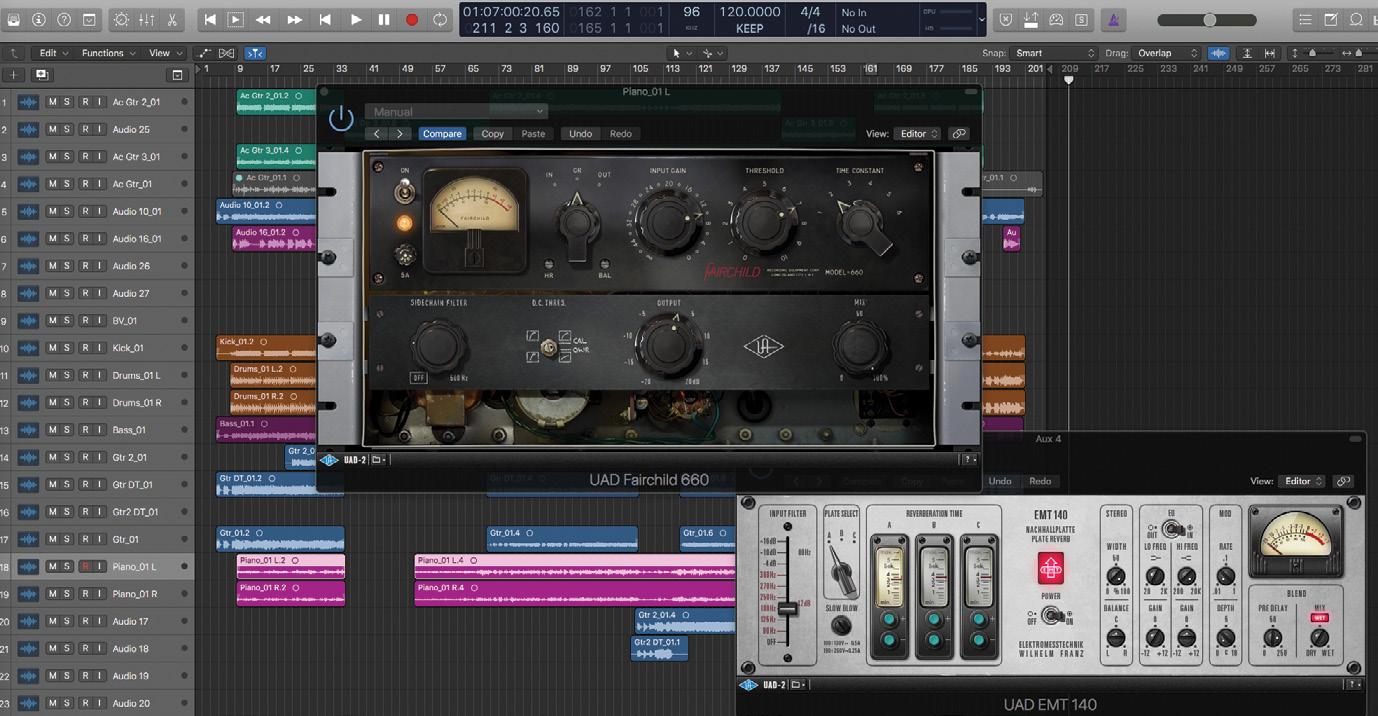
Task: Open the Mixer from control bar
Action: 147,20
